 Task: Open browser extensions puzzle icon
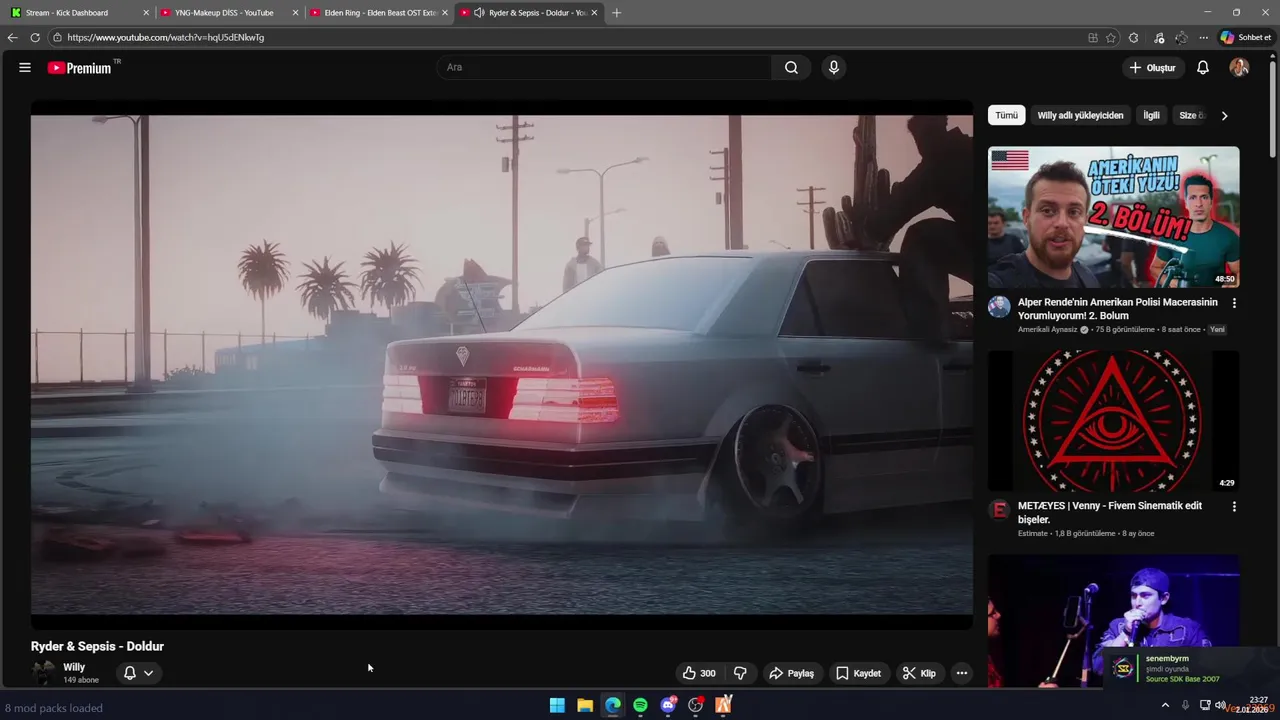click(1133, 38)
